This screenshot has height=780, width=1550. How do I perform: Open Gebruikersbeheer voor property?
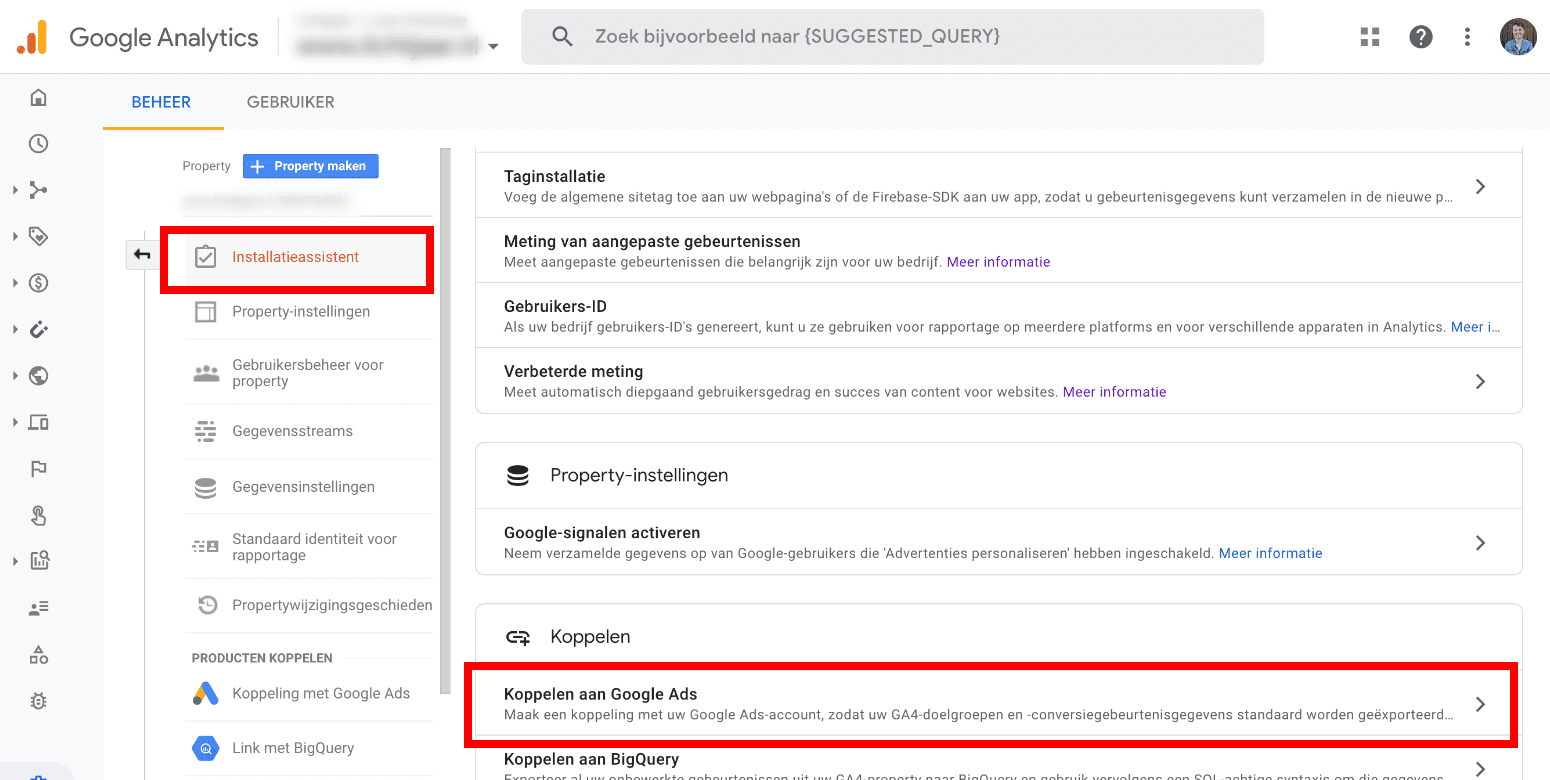click(309, 373)
